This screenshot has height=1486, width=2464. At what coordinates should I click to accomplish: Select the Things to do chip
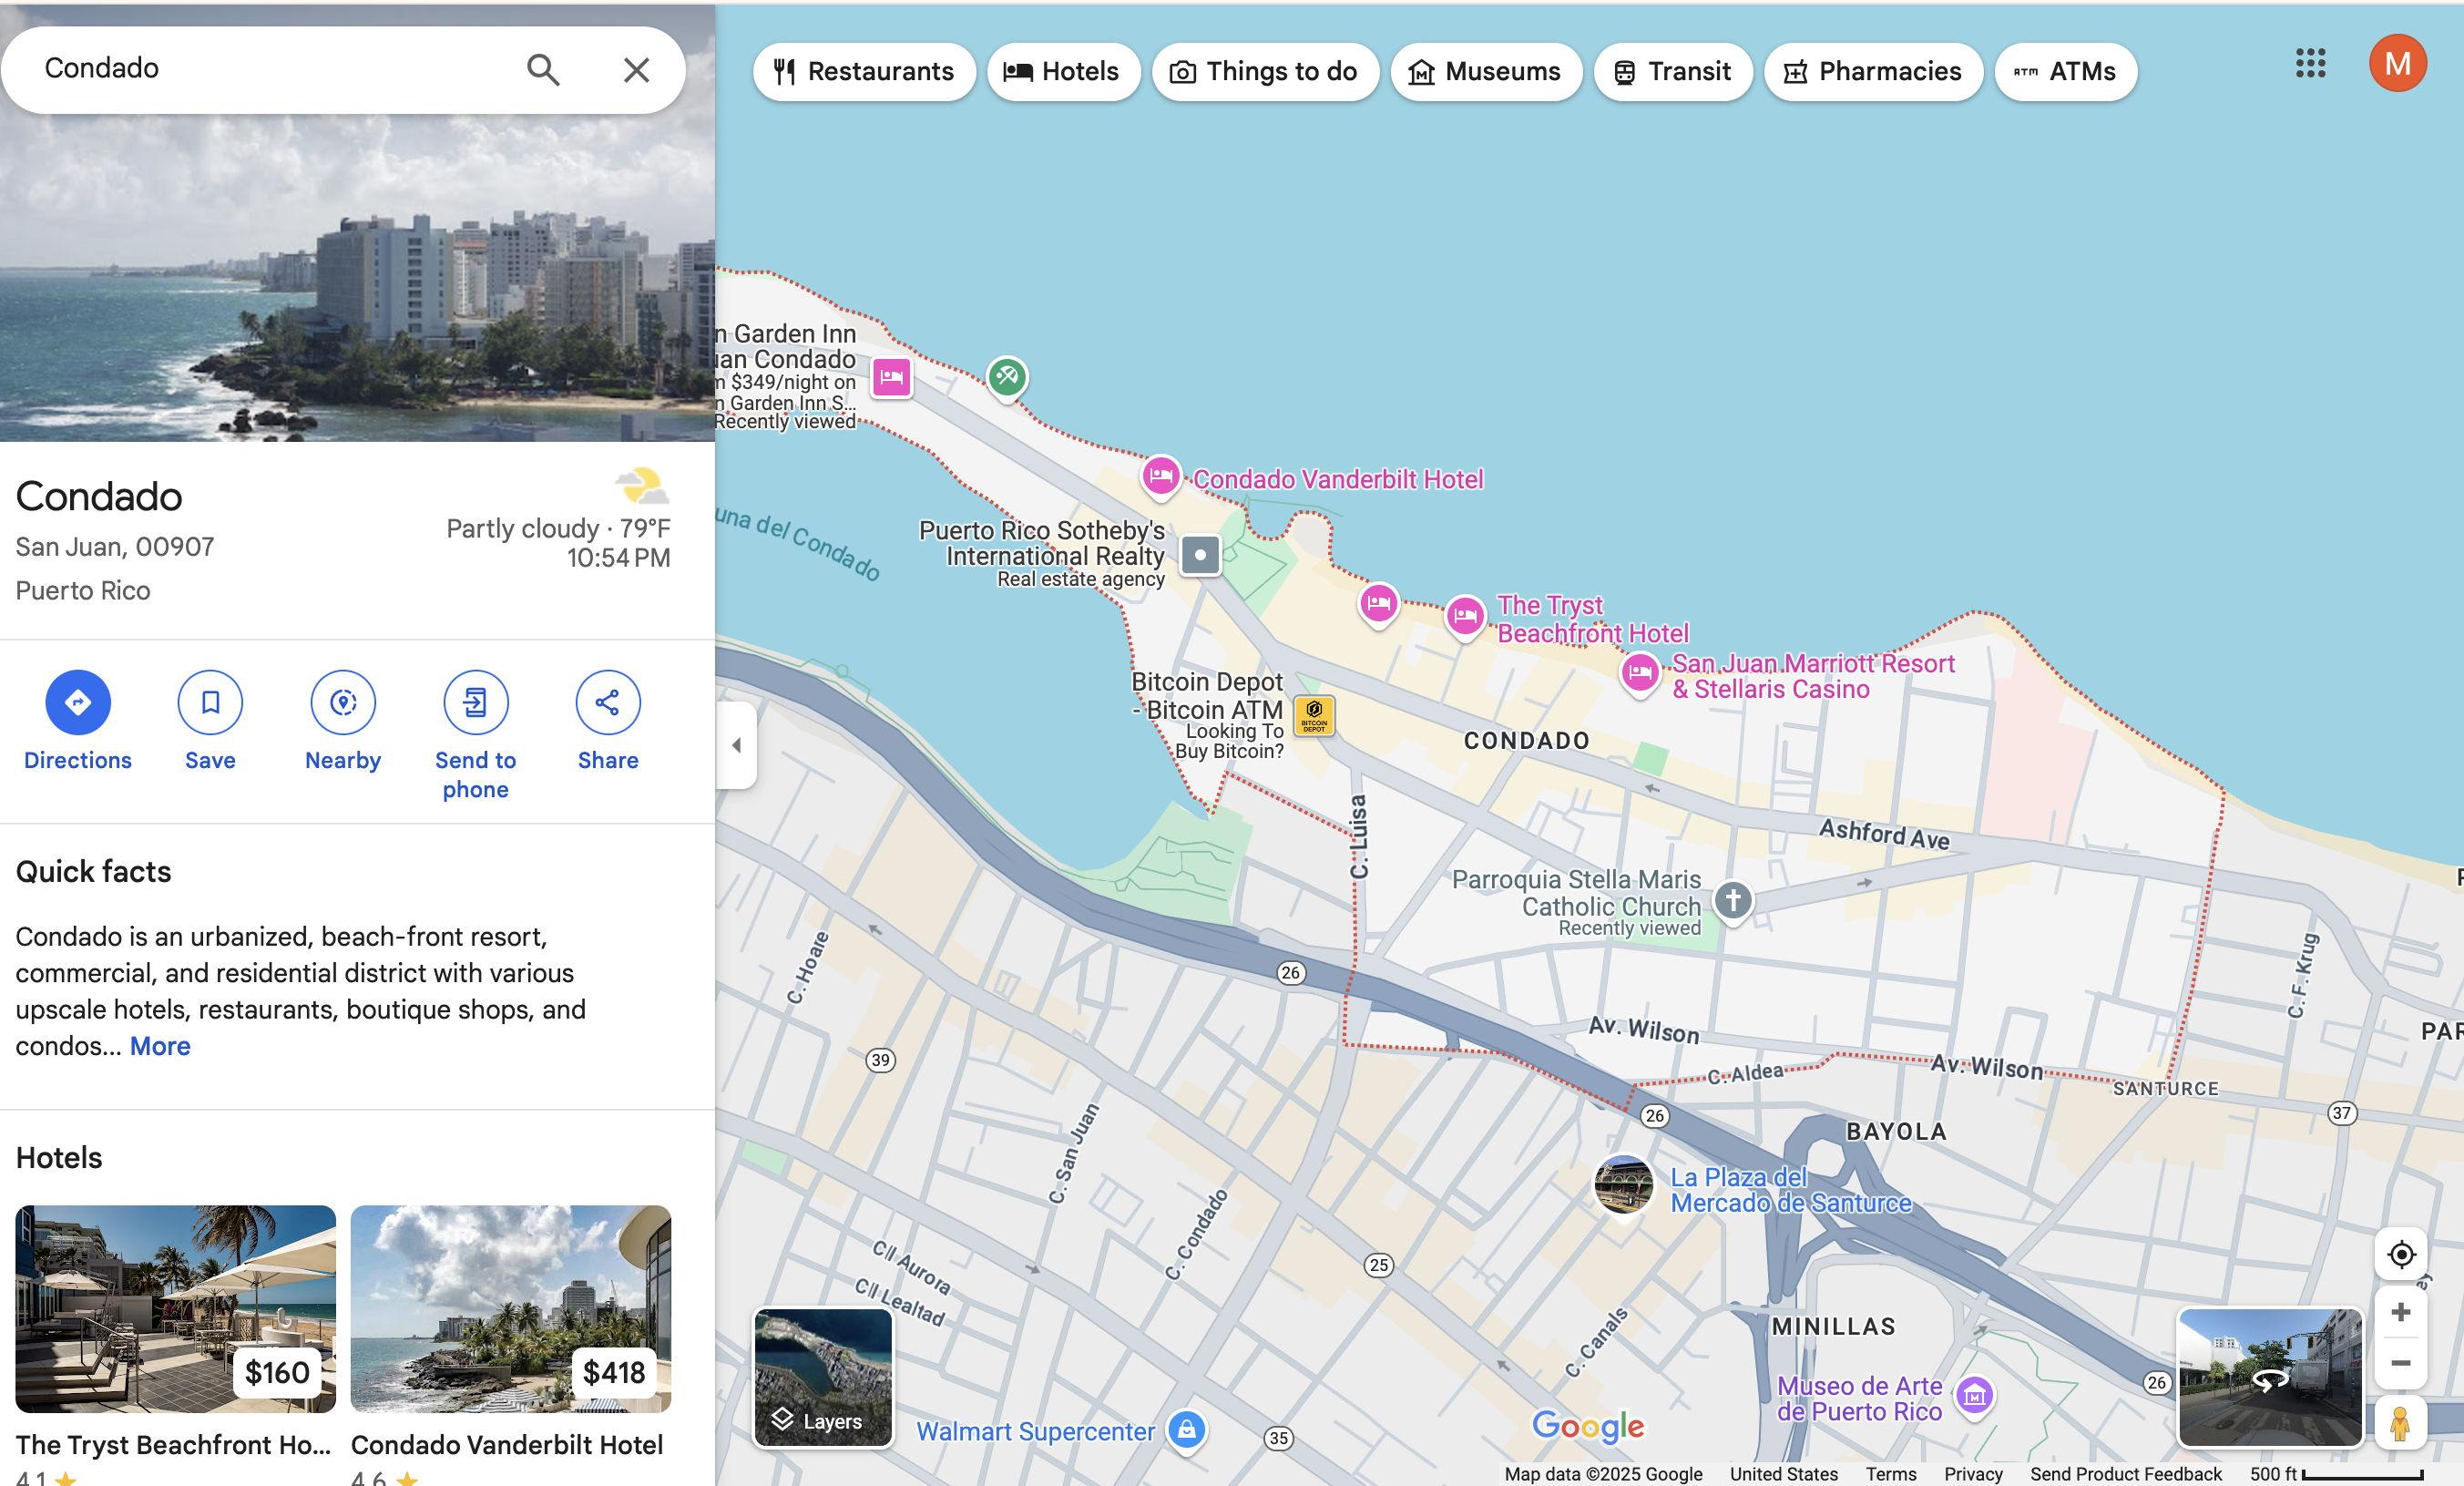[x=1265, y=72]
